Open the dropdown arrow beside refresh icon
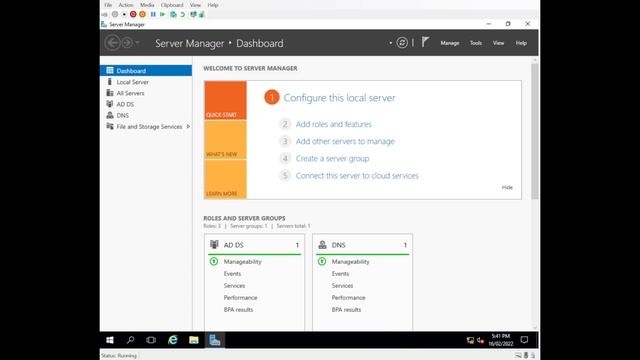 point(391,43)
